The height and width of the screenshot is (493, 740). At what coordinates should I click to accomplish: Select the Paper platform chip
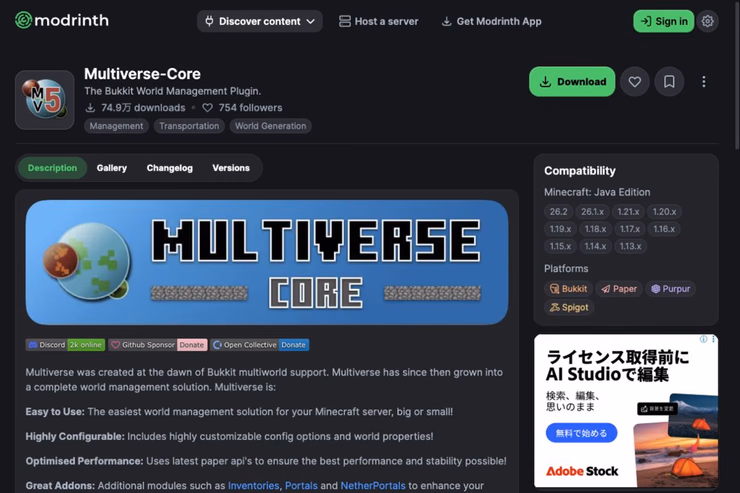619,289
